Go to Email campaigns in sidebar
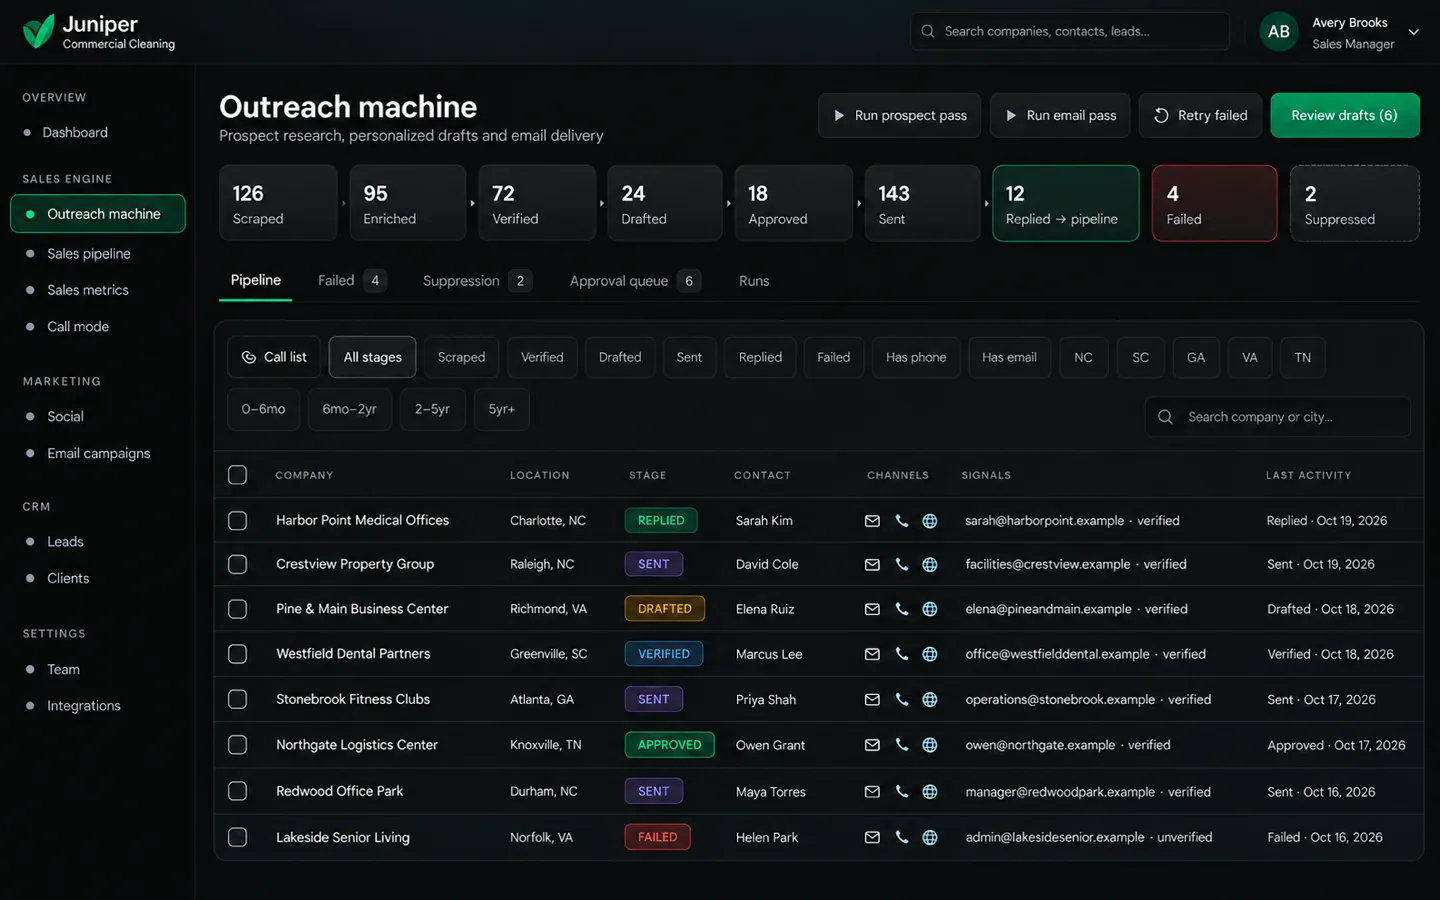1440x900 pixels. pyautogui.click(x=97, y=454)
